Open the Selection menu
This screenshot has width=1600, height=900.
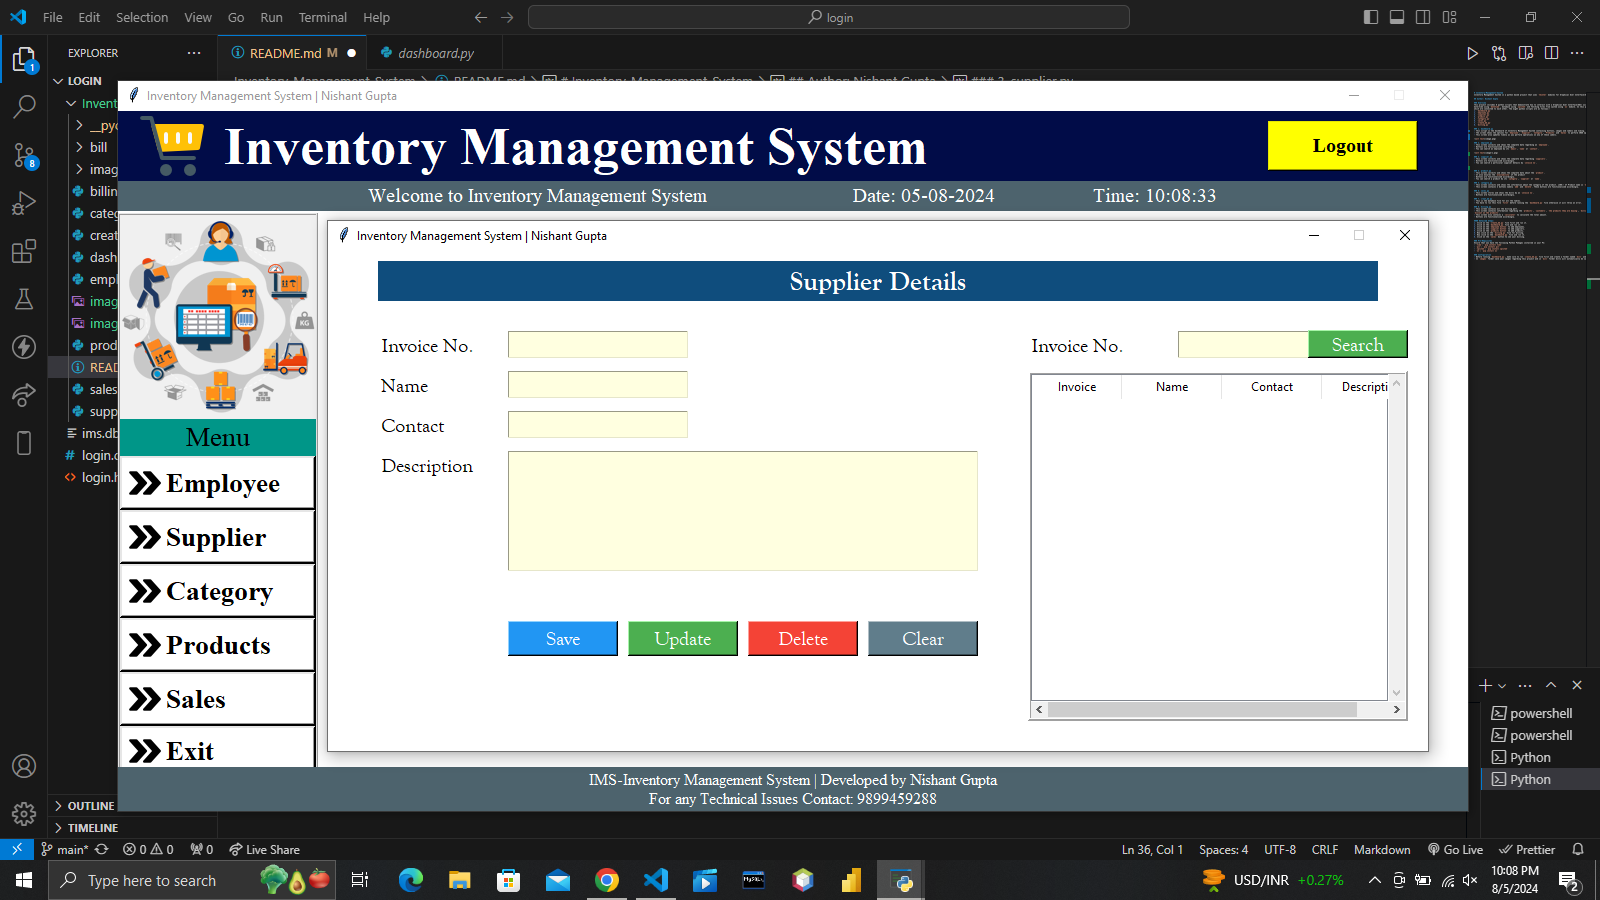142,17
